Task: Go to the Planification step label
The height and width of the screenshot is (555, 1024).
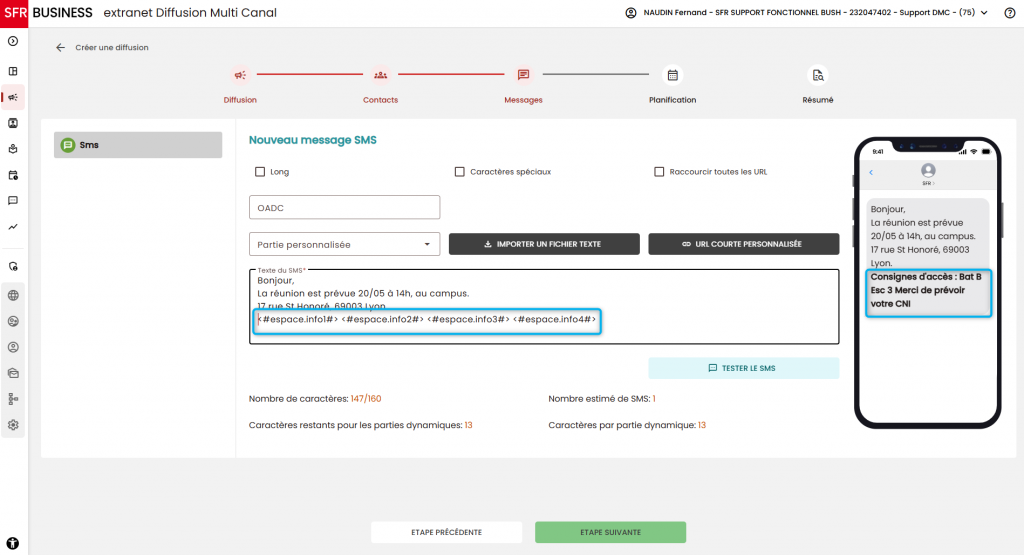Action: 673,100
